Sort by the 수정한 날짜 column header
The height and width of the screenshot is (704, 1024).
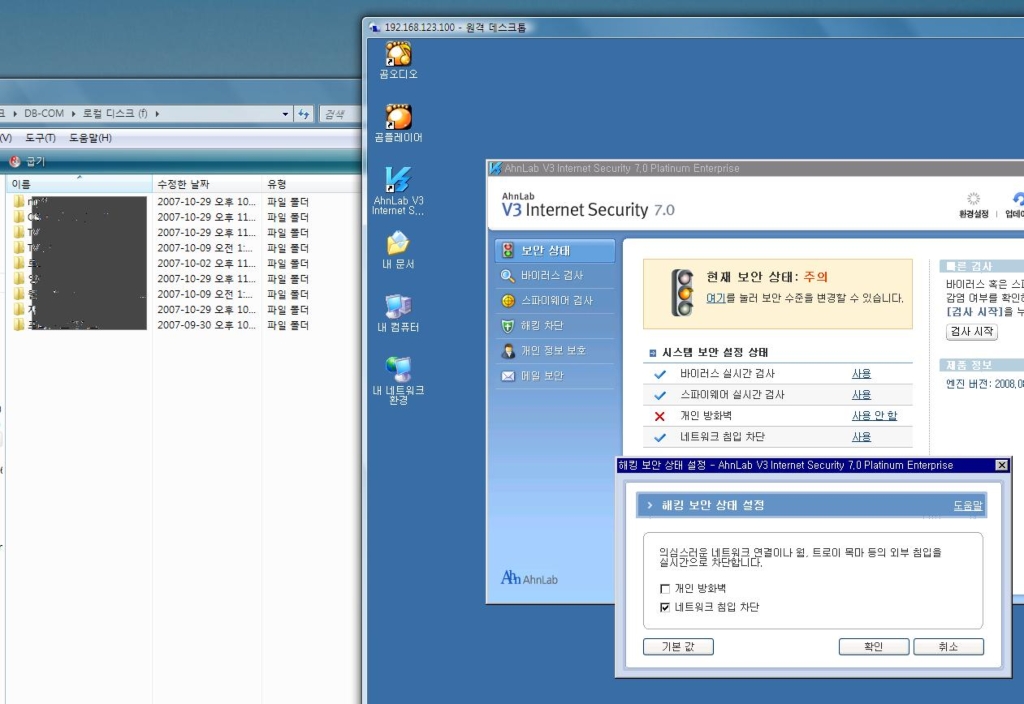tap(207, 184)
